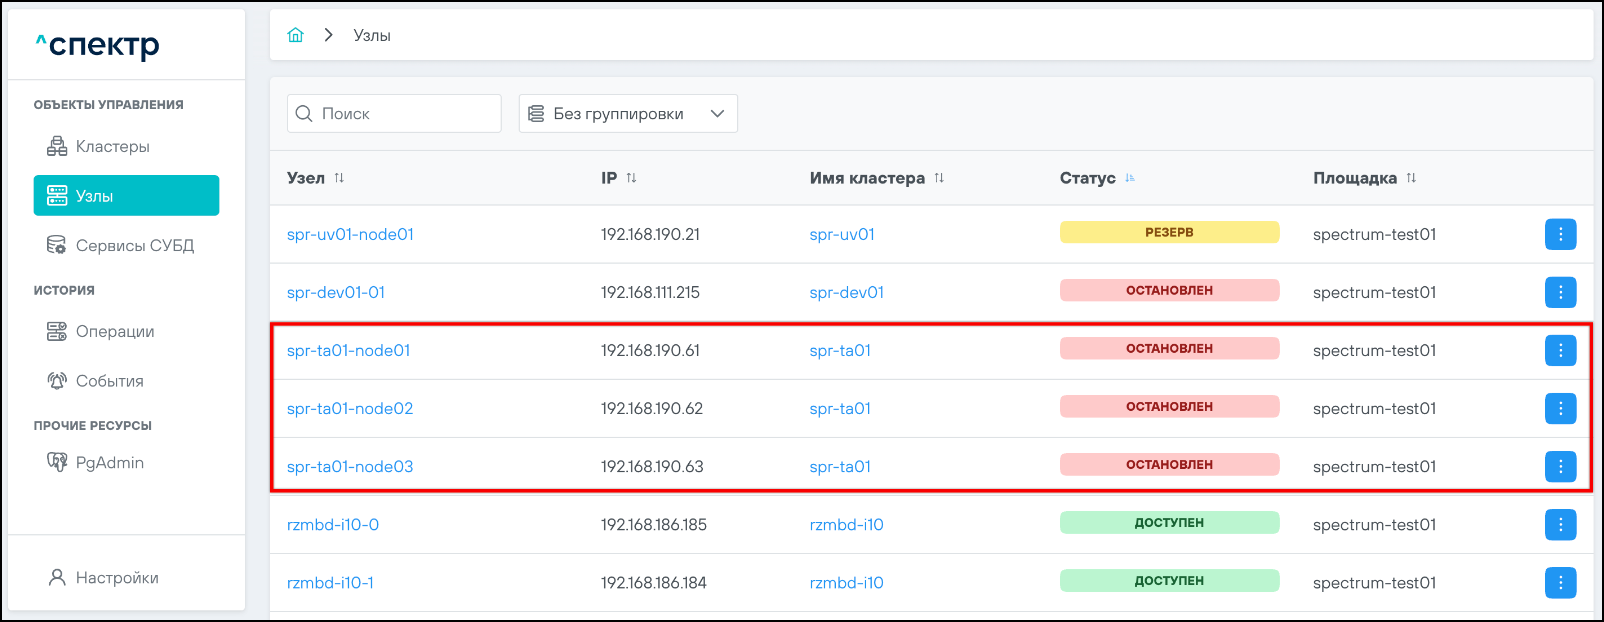Screen dimensions: 1604x622
Task: Open Сервисы СУБД section
Action: click(134, 245)
